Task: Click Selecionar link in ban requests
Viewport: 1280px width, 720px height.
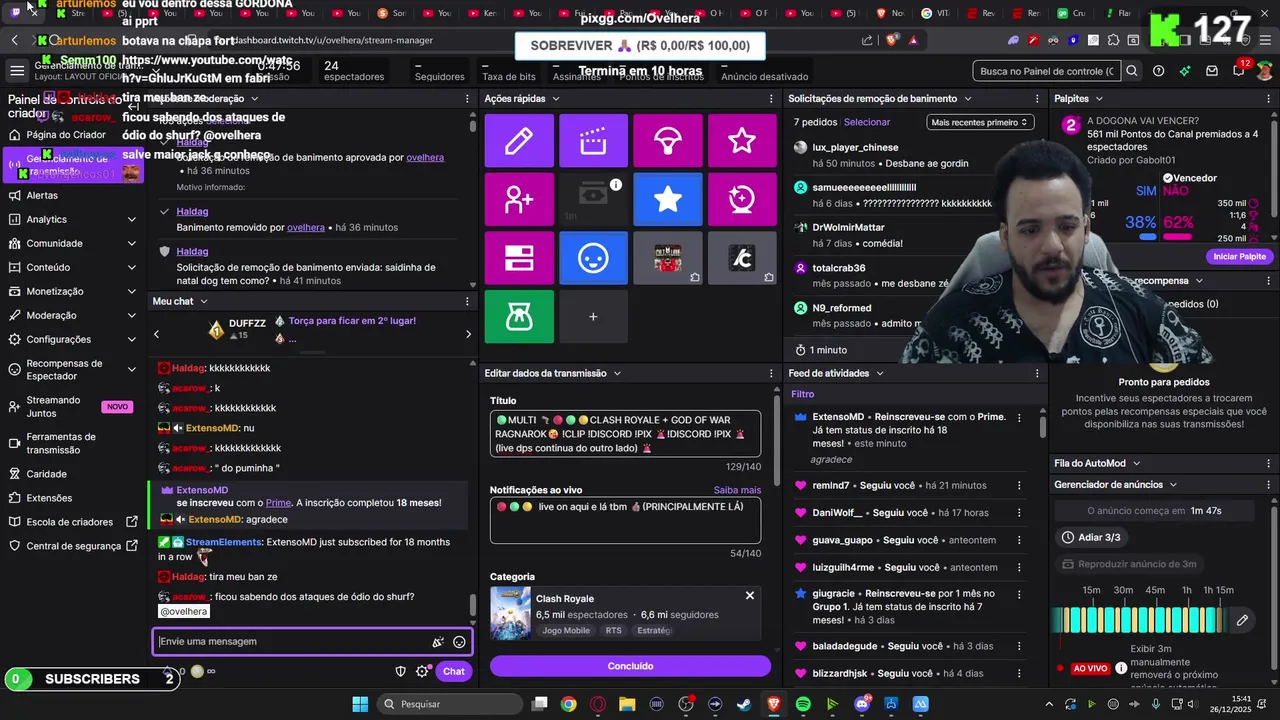Action: [867, 122]
